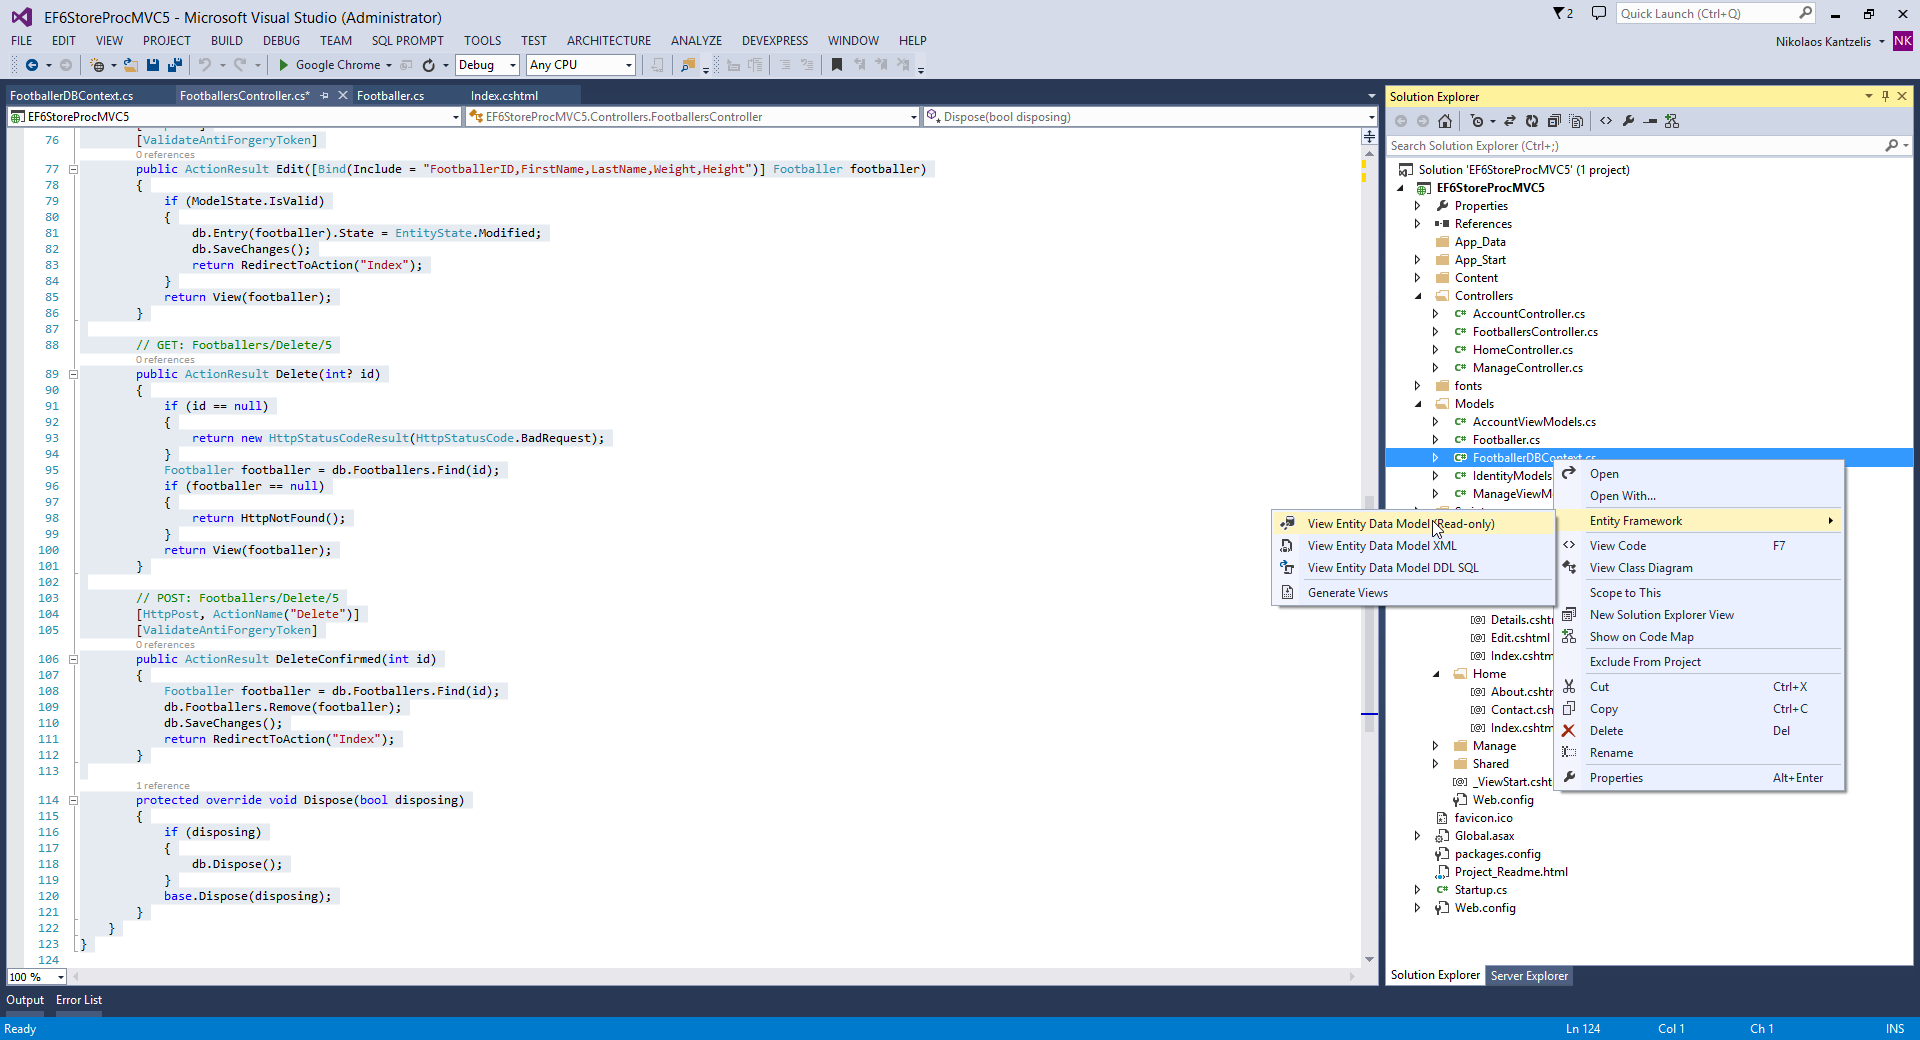The height and width of the screenshot is (1040, 1920).
Task: Toggle INS insert mode in status bar
Action: [1894, 1029]
